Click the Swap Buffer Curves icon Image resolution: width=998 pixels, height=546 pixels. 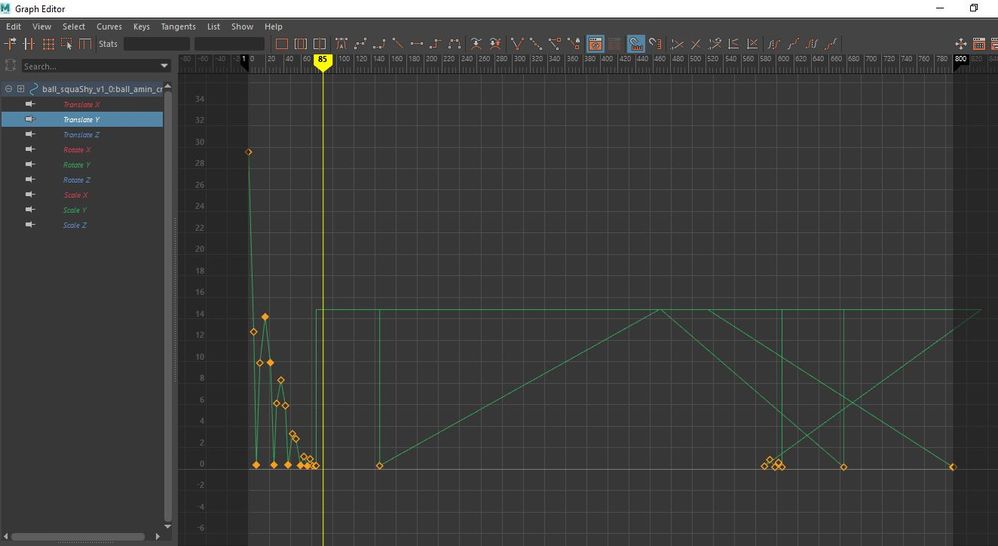point(495,44)
